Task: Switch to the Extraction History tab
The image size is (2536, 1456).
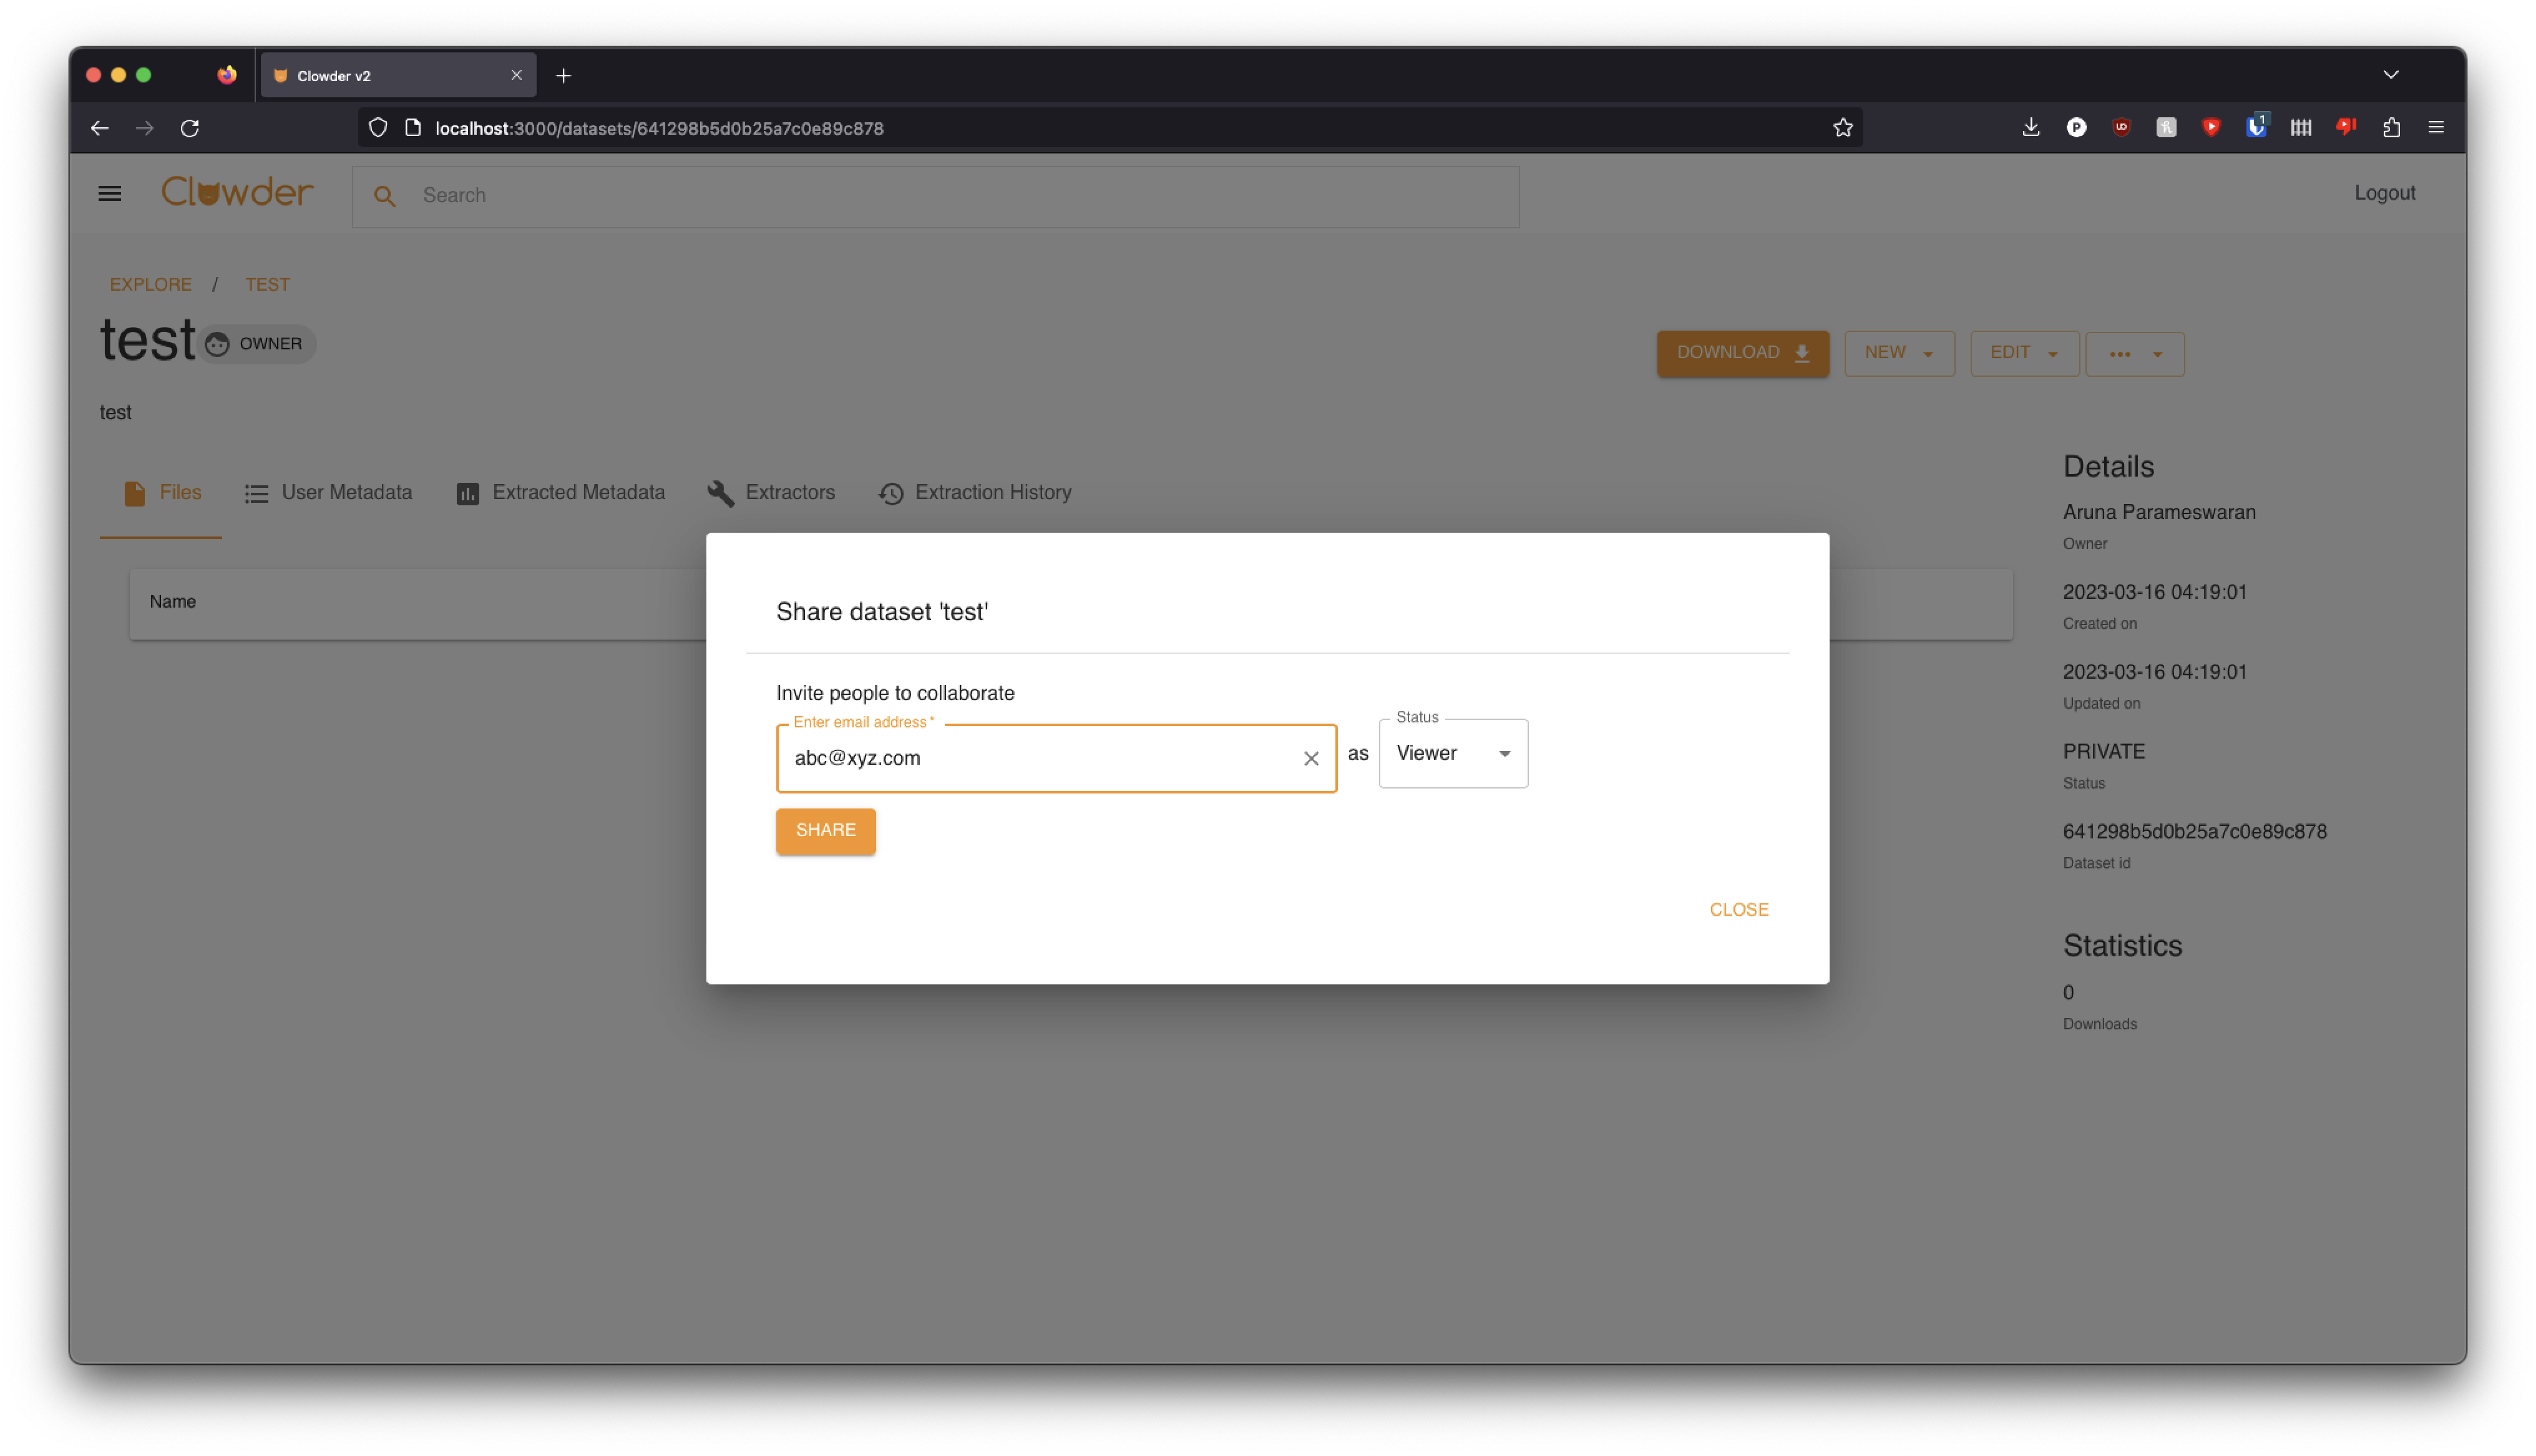Action: point(975,493)
